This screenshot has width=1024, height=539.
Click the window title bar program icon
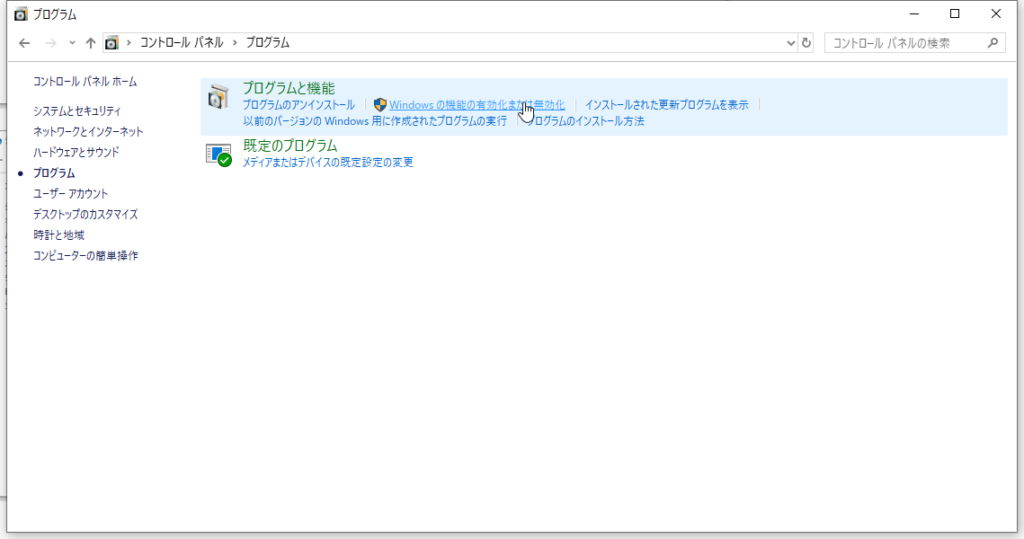pos(21,14)
